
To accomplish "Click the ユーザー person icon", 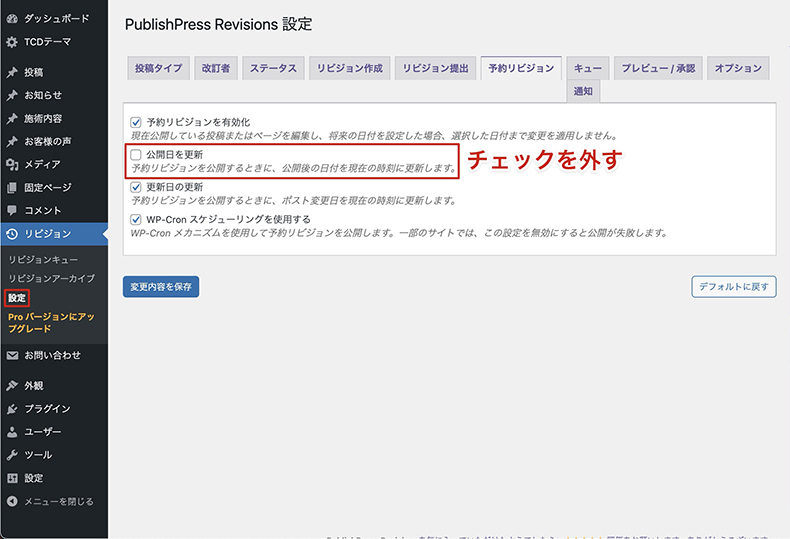I will click(x=12, y=432).
